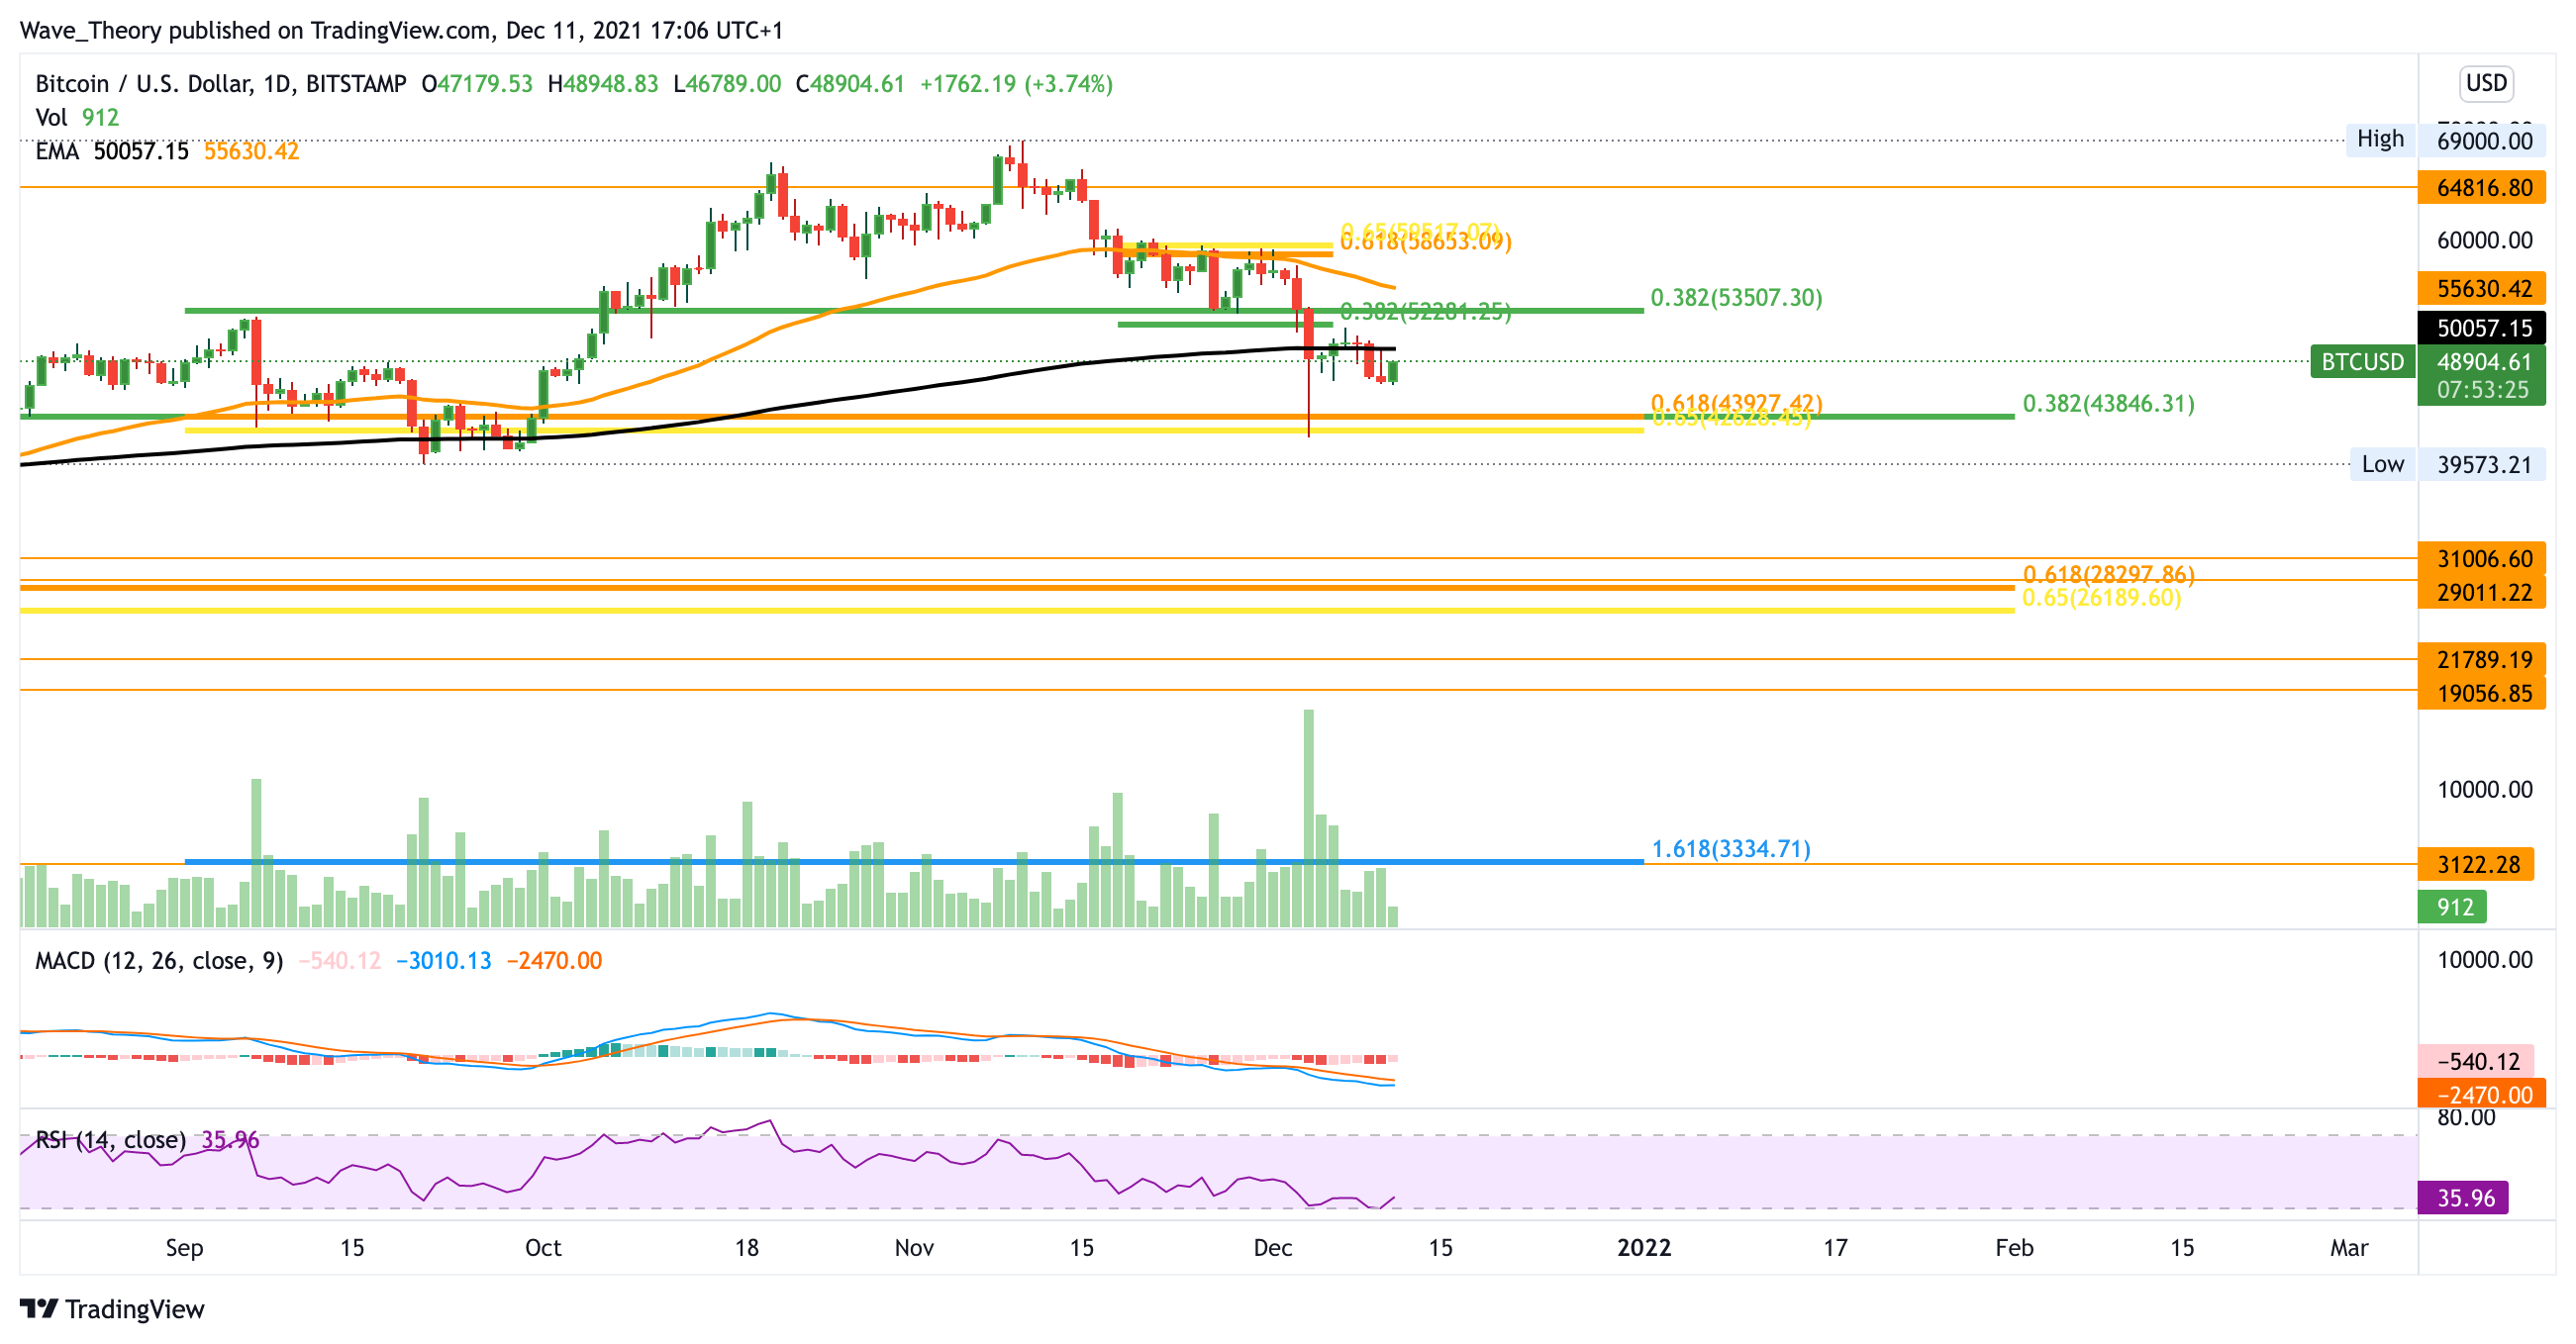Click the orange 31006.60 price label
The image size is (2576, 1344).
[x=2483, y=559]
